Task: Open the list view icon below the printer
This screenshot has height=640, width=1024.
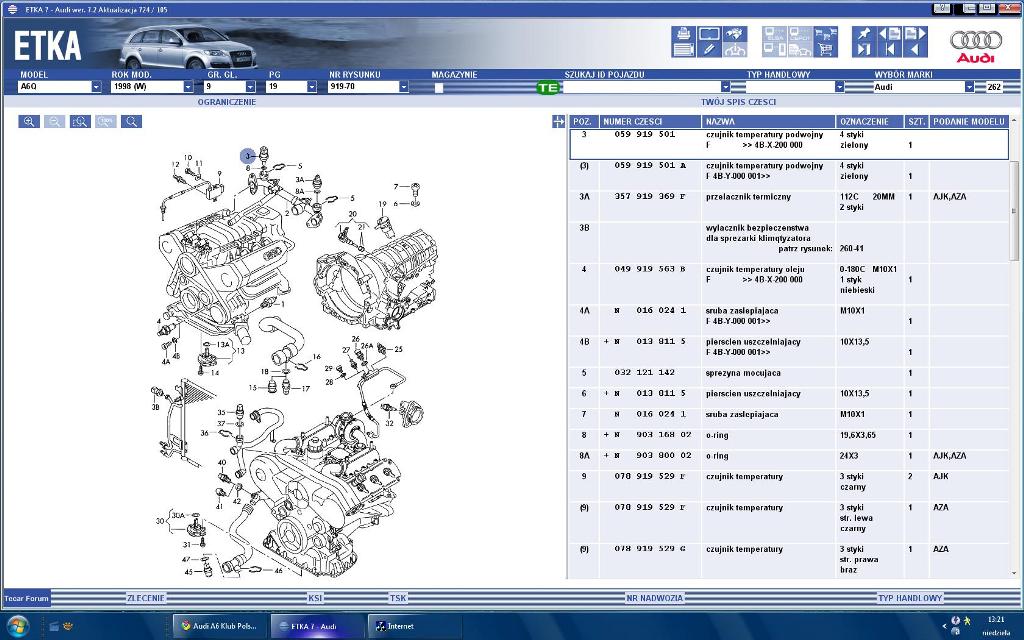Action: (684, 50)
